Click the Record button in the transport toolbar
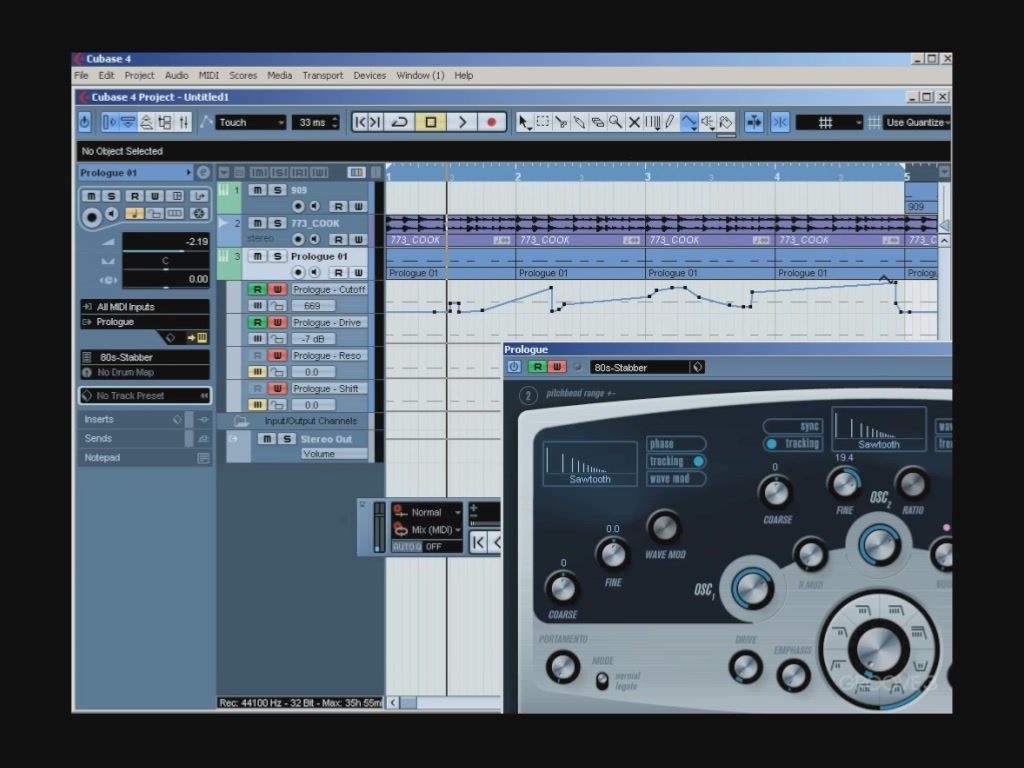The image size is (1024, 768). [492, 122]
